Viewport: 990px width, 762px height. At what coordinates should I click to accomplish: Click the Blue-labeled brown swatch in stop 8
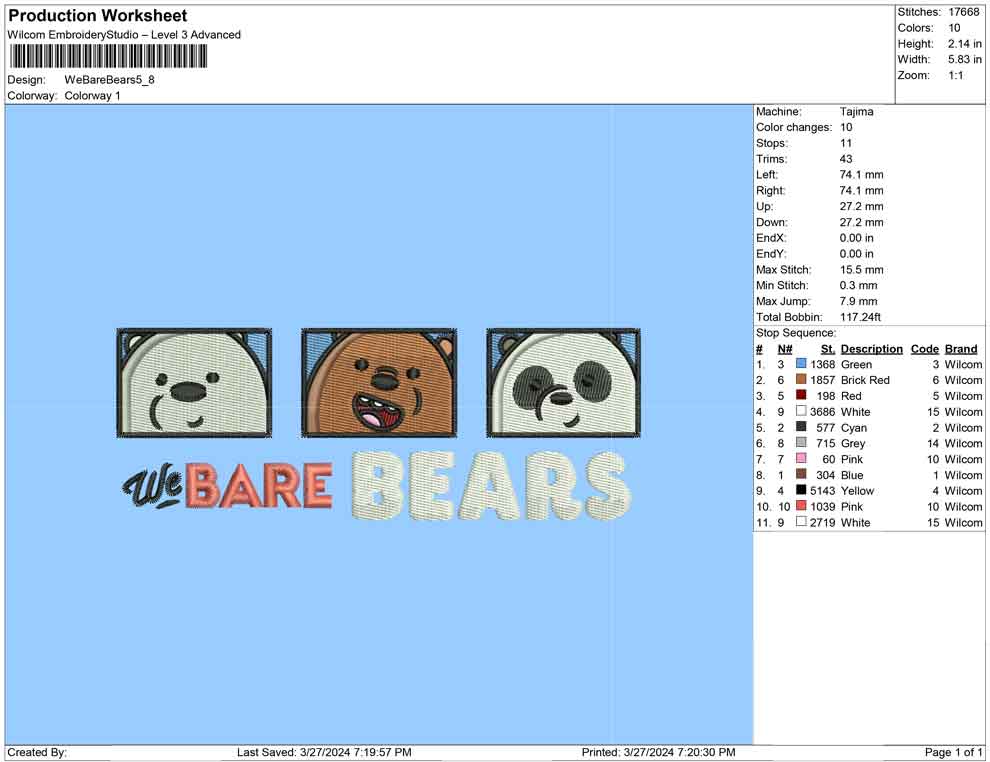pos(801,474)
